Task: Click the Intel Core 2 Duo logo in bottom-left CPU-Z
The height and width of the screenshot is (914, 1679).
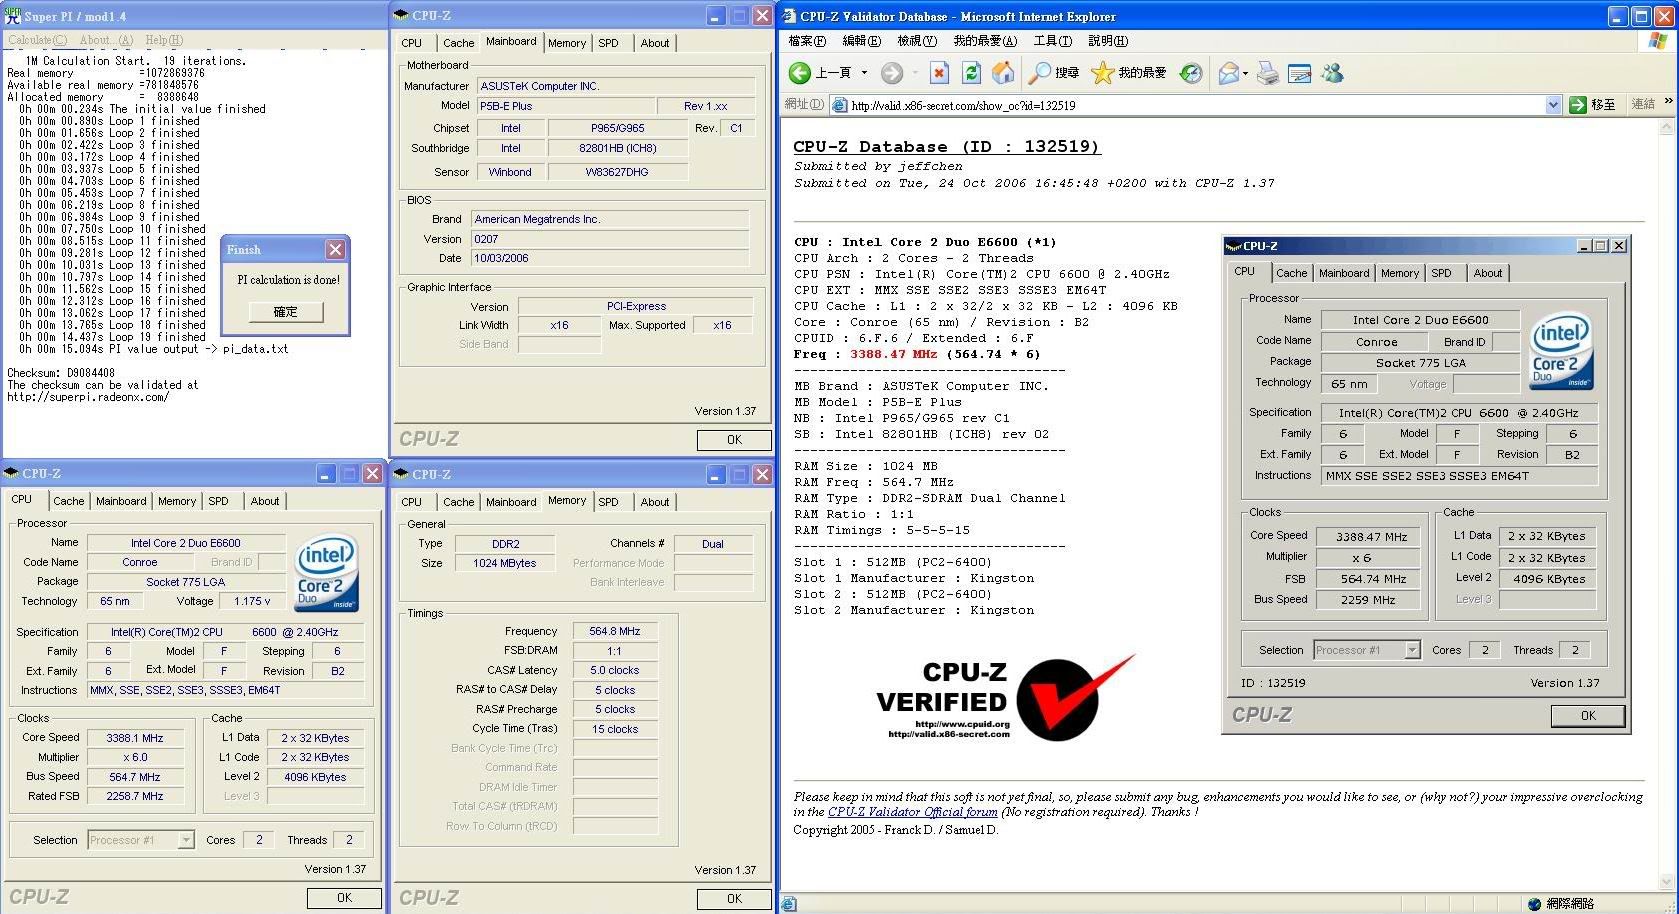Action: tap(327, 574)
